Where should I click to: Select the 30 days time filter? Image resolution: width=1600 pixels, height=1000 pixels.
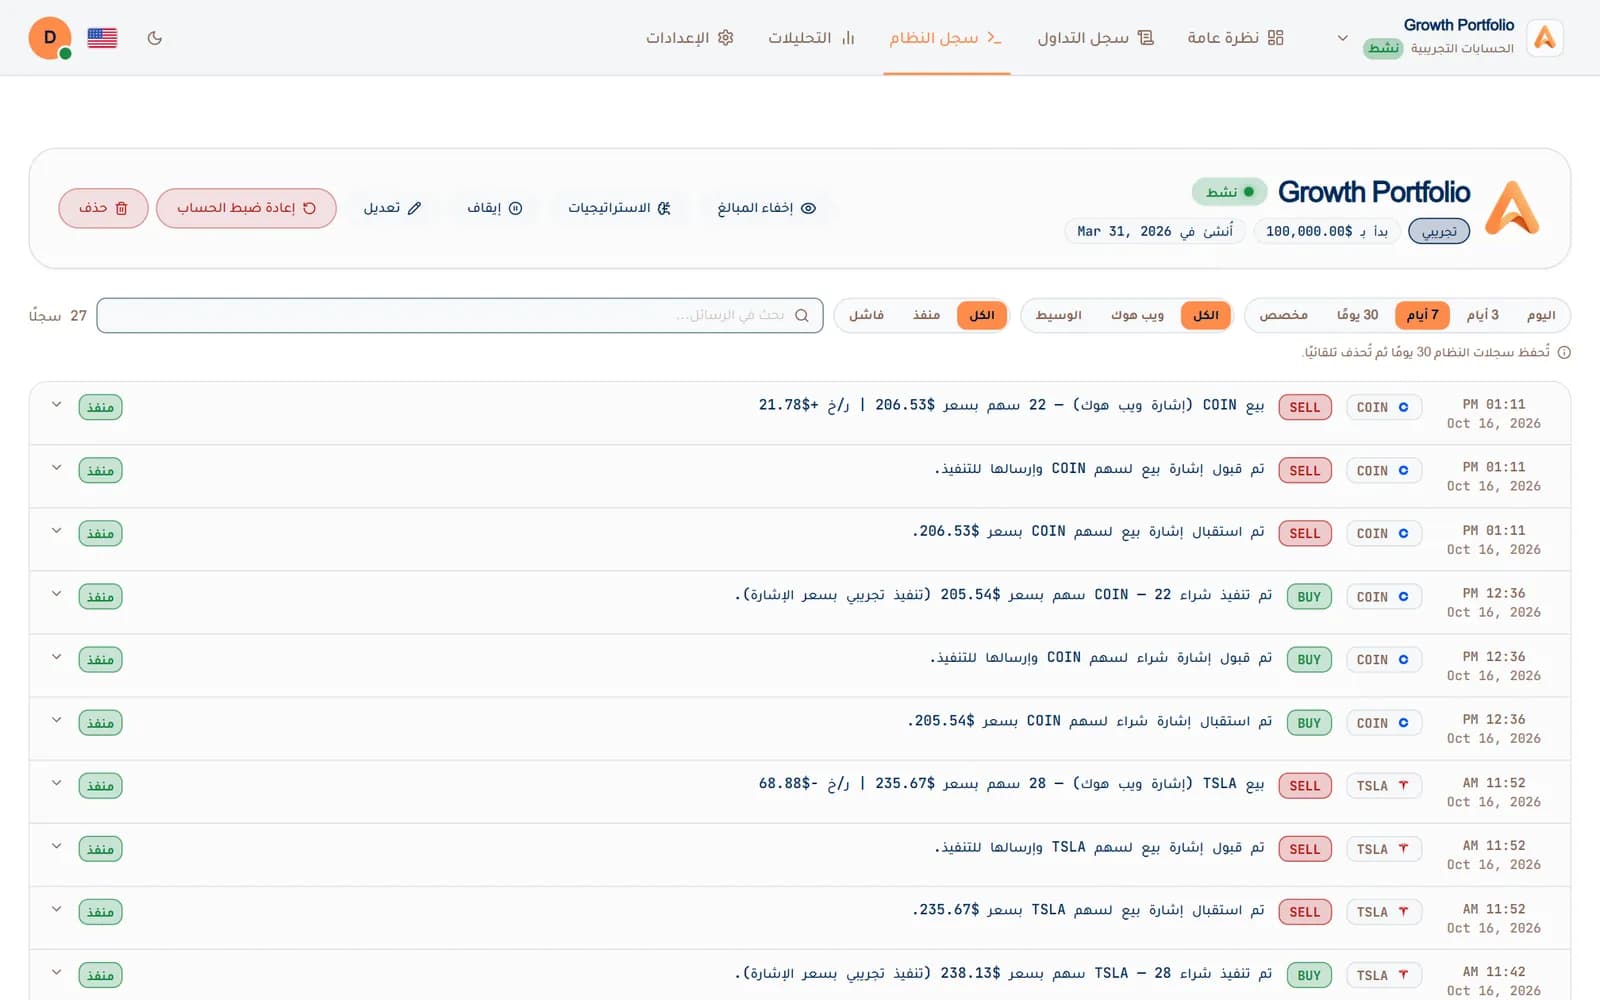(1357, 315)
